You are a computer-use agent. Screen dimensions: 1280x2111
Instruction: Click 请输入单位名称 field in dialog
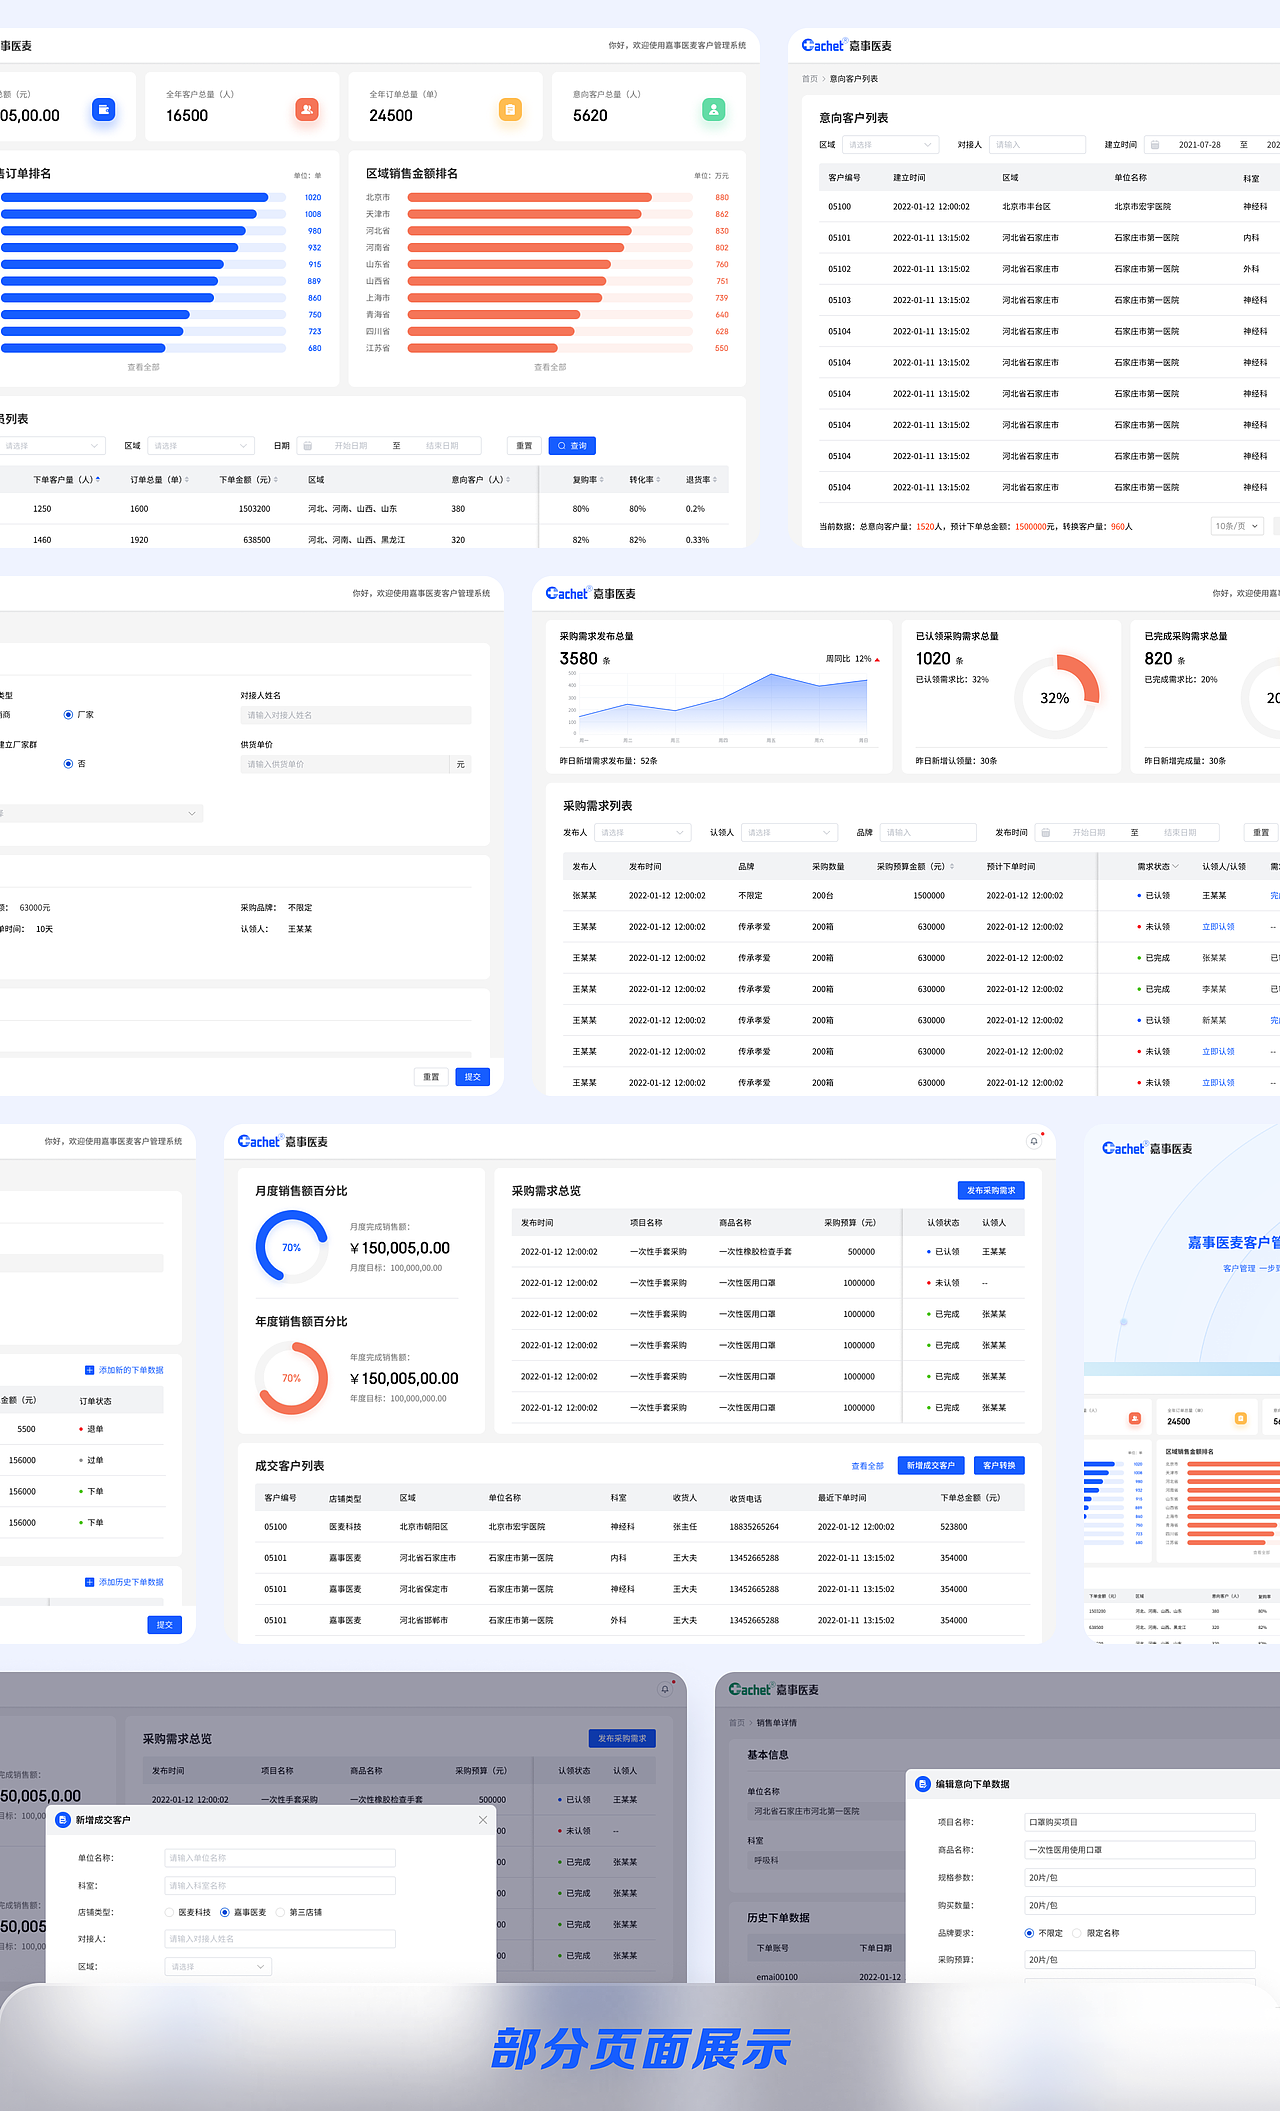point(280,1858)
